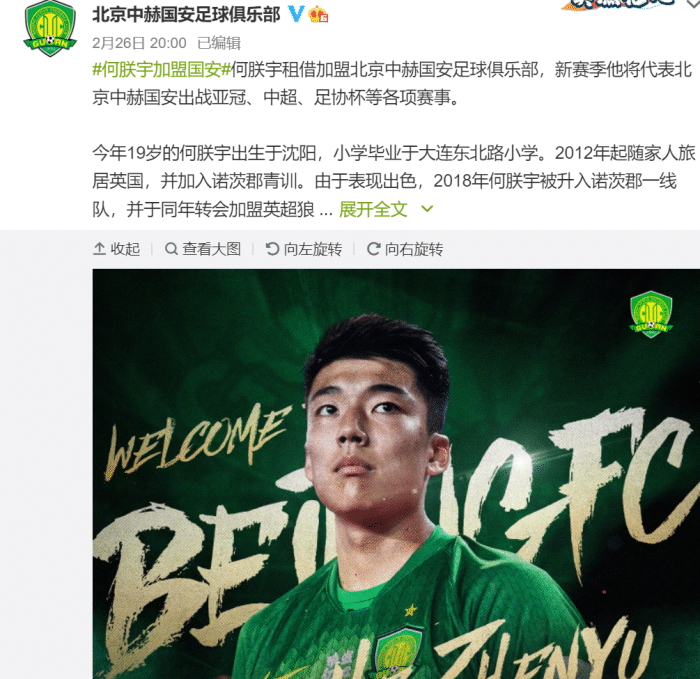700x679 pixels.
Task: Select 向右旋转 text in image toolbar
Action: (414, 249)
